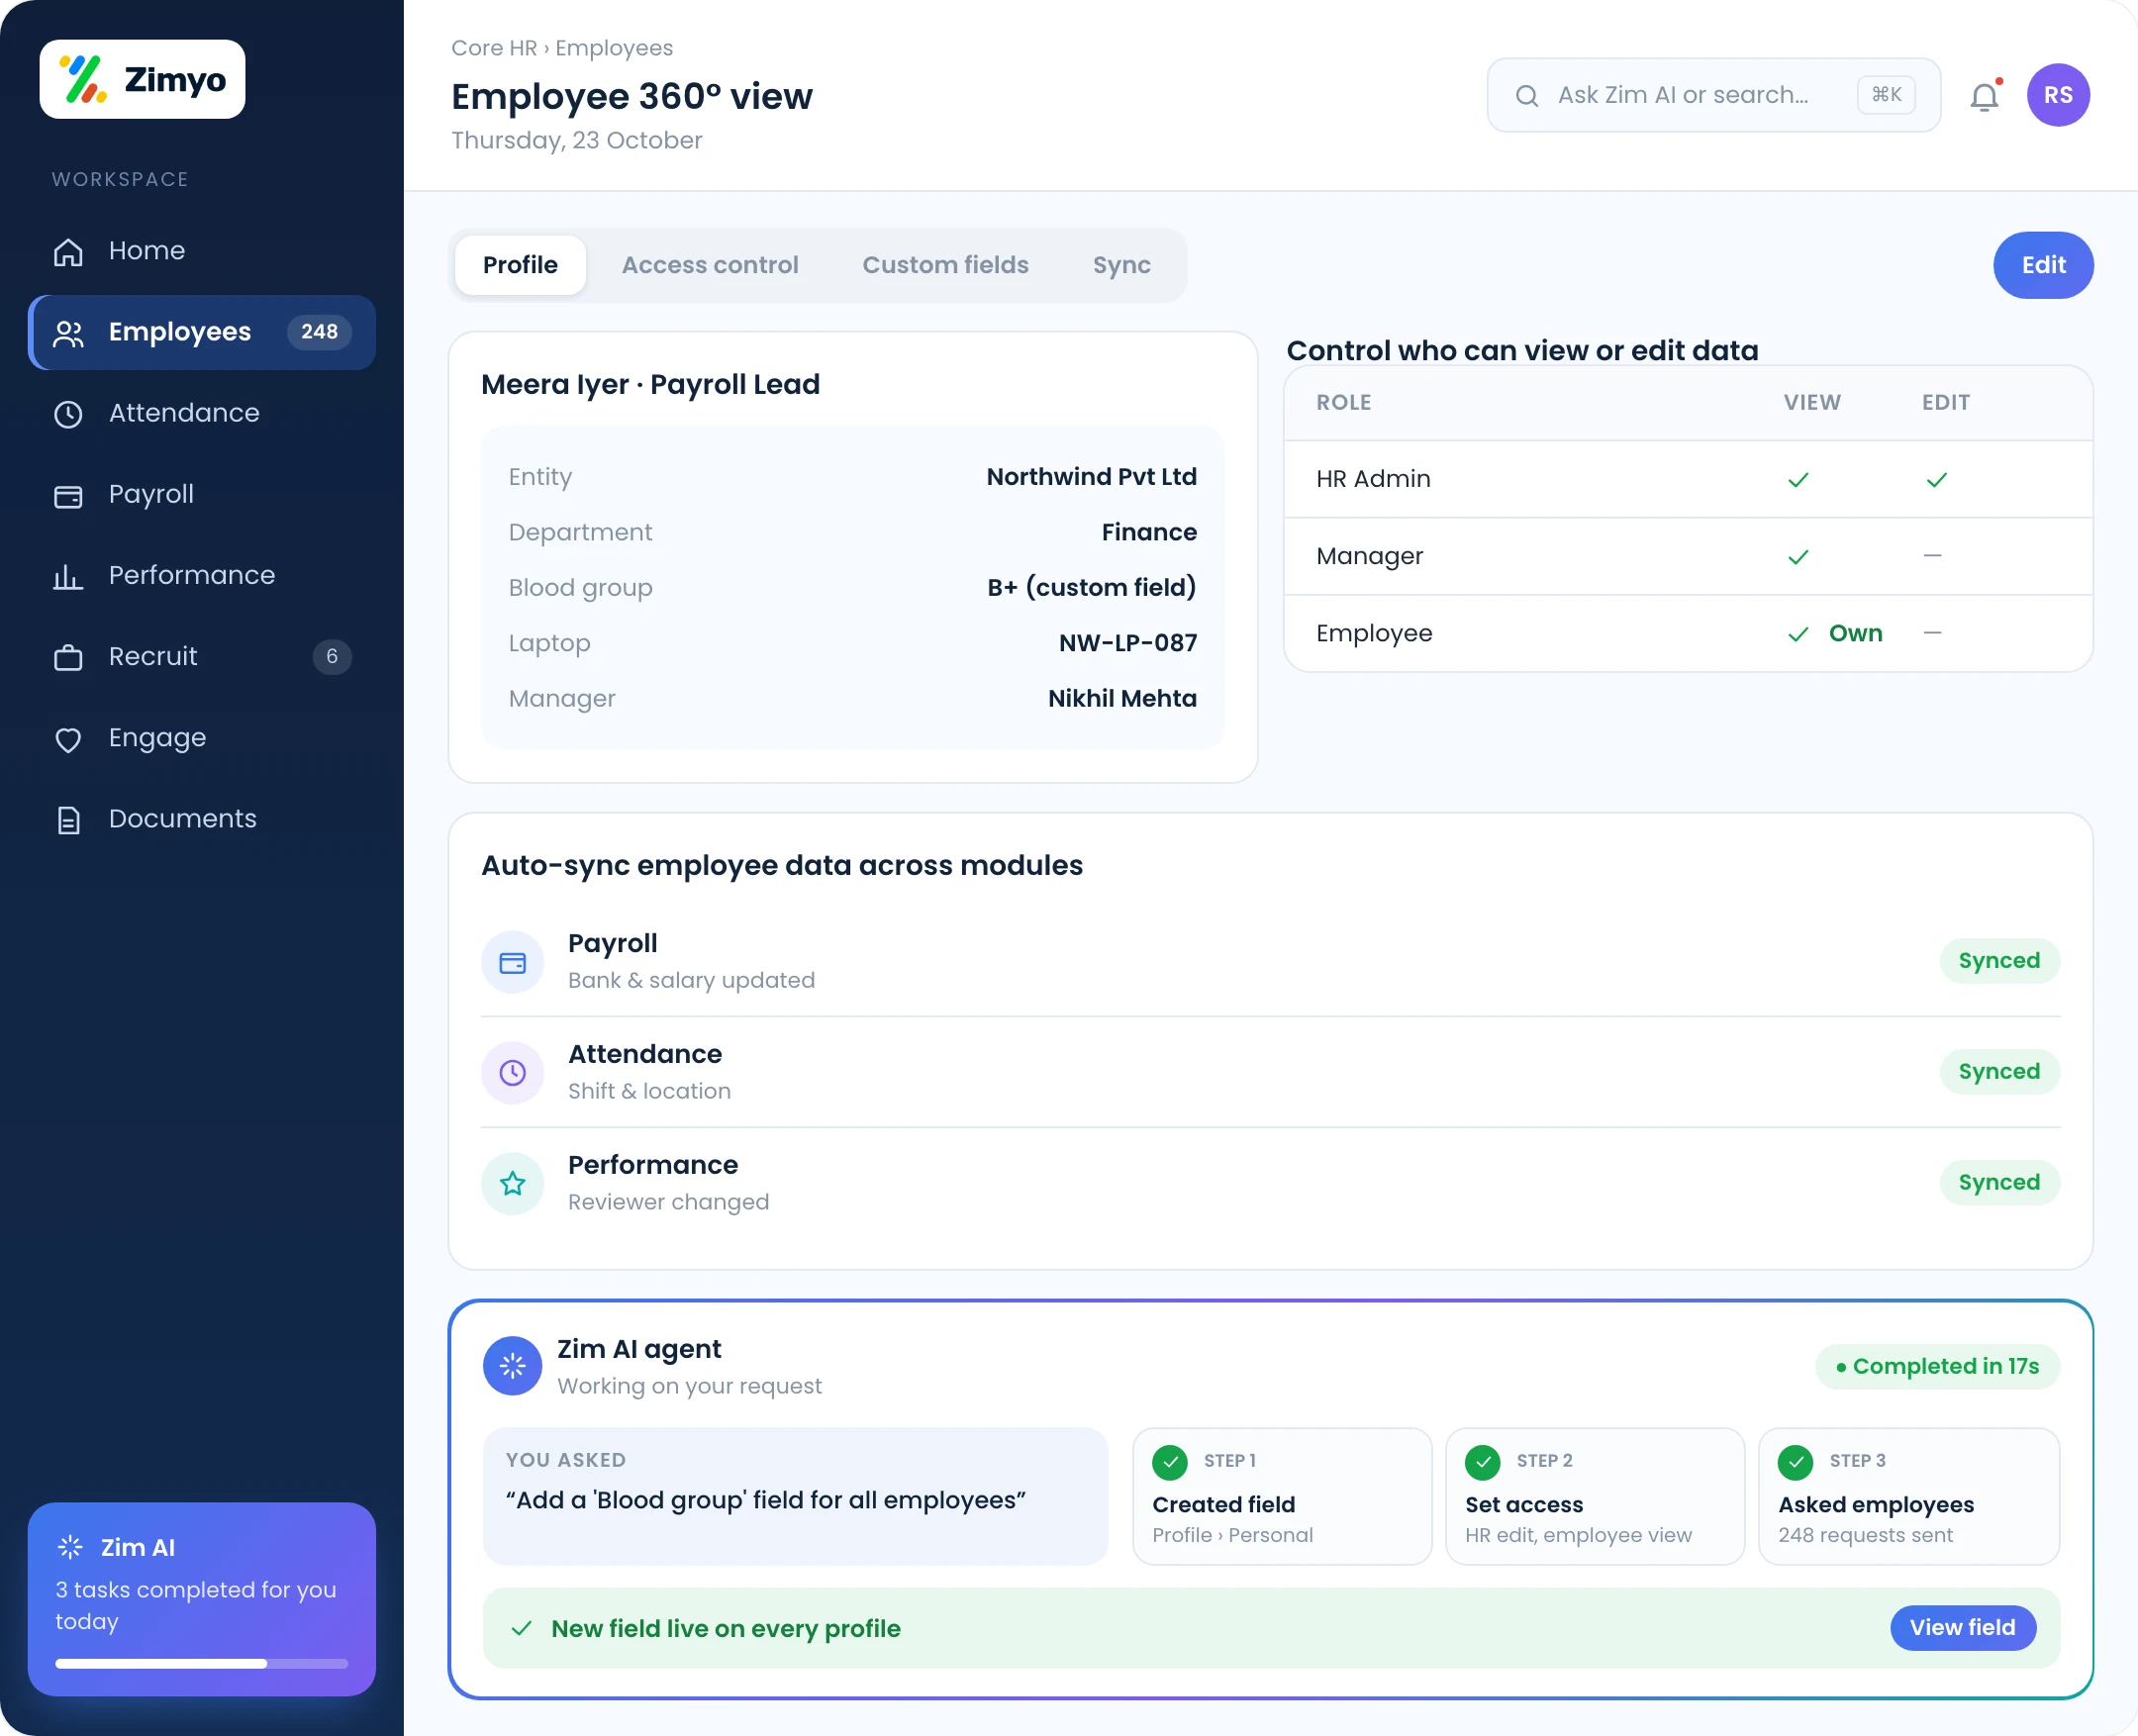Click the Attendance sync row clock icon
Viewport: 2138px width, 1736px height.
pos(513,1073)
